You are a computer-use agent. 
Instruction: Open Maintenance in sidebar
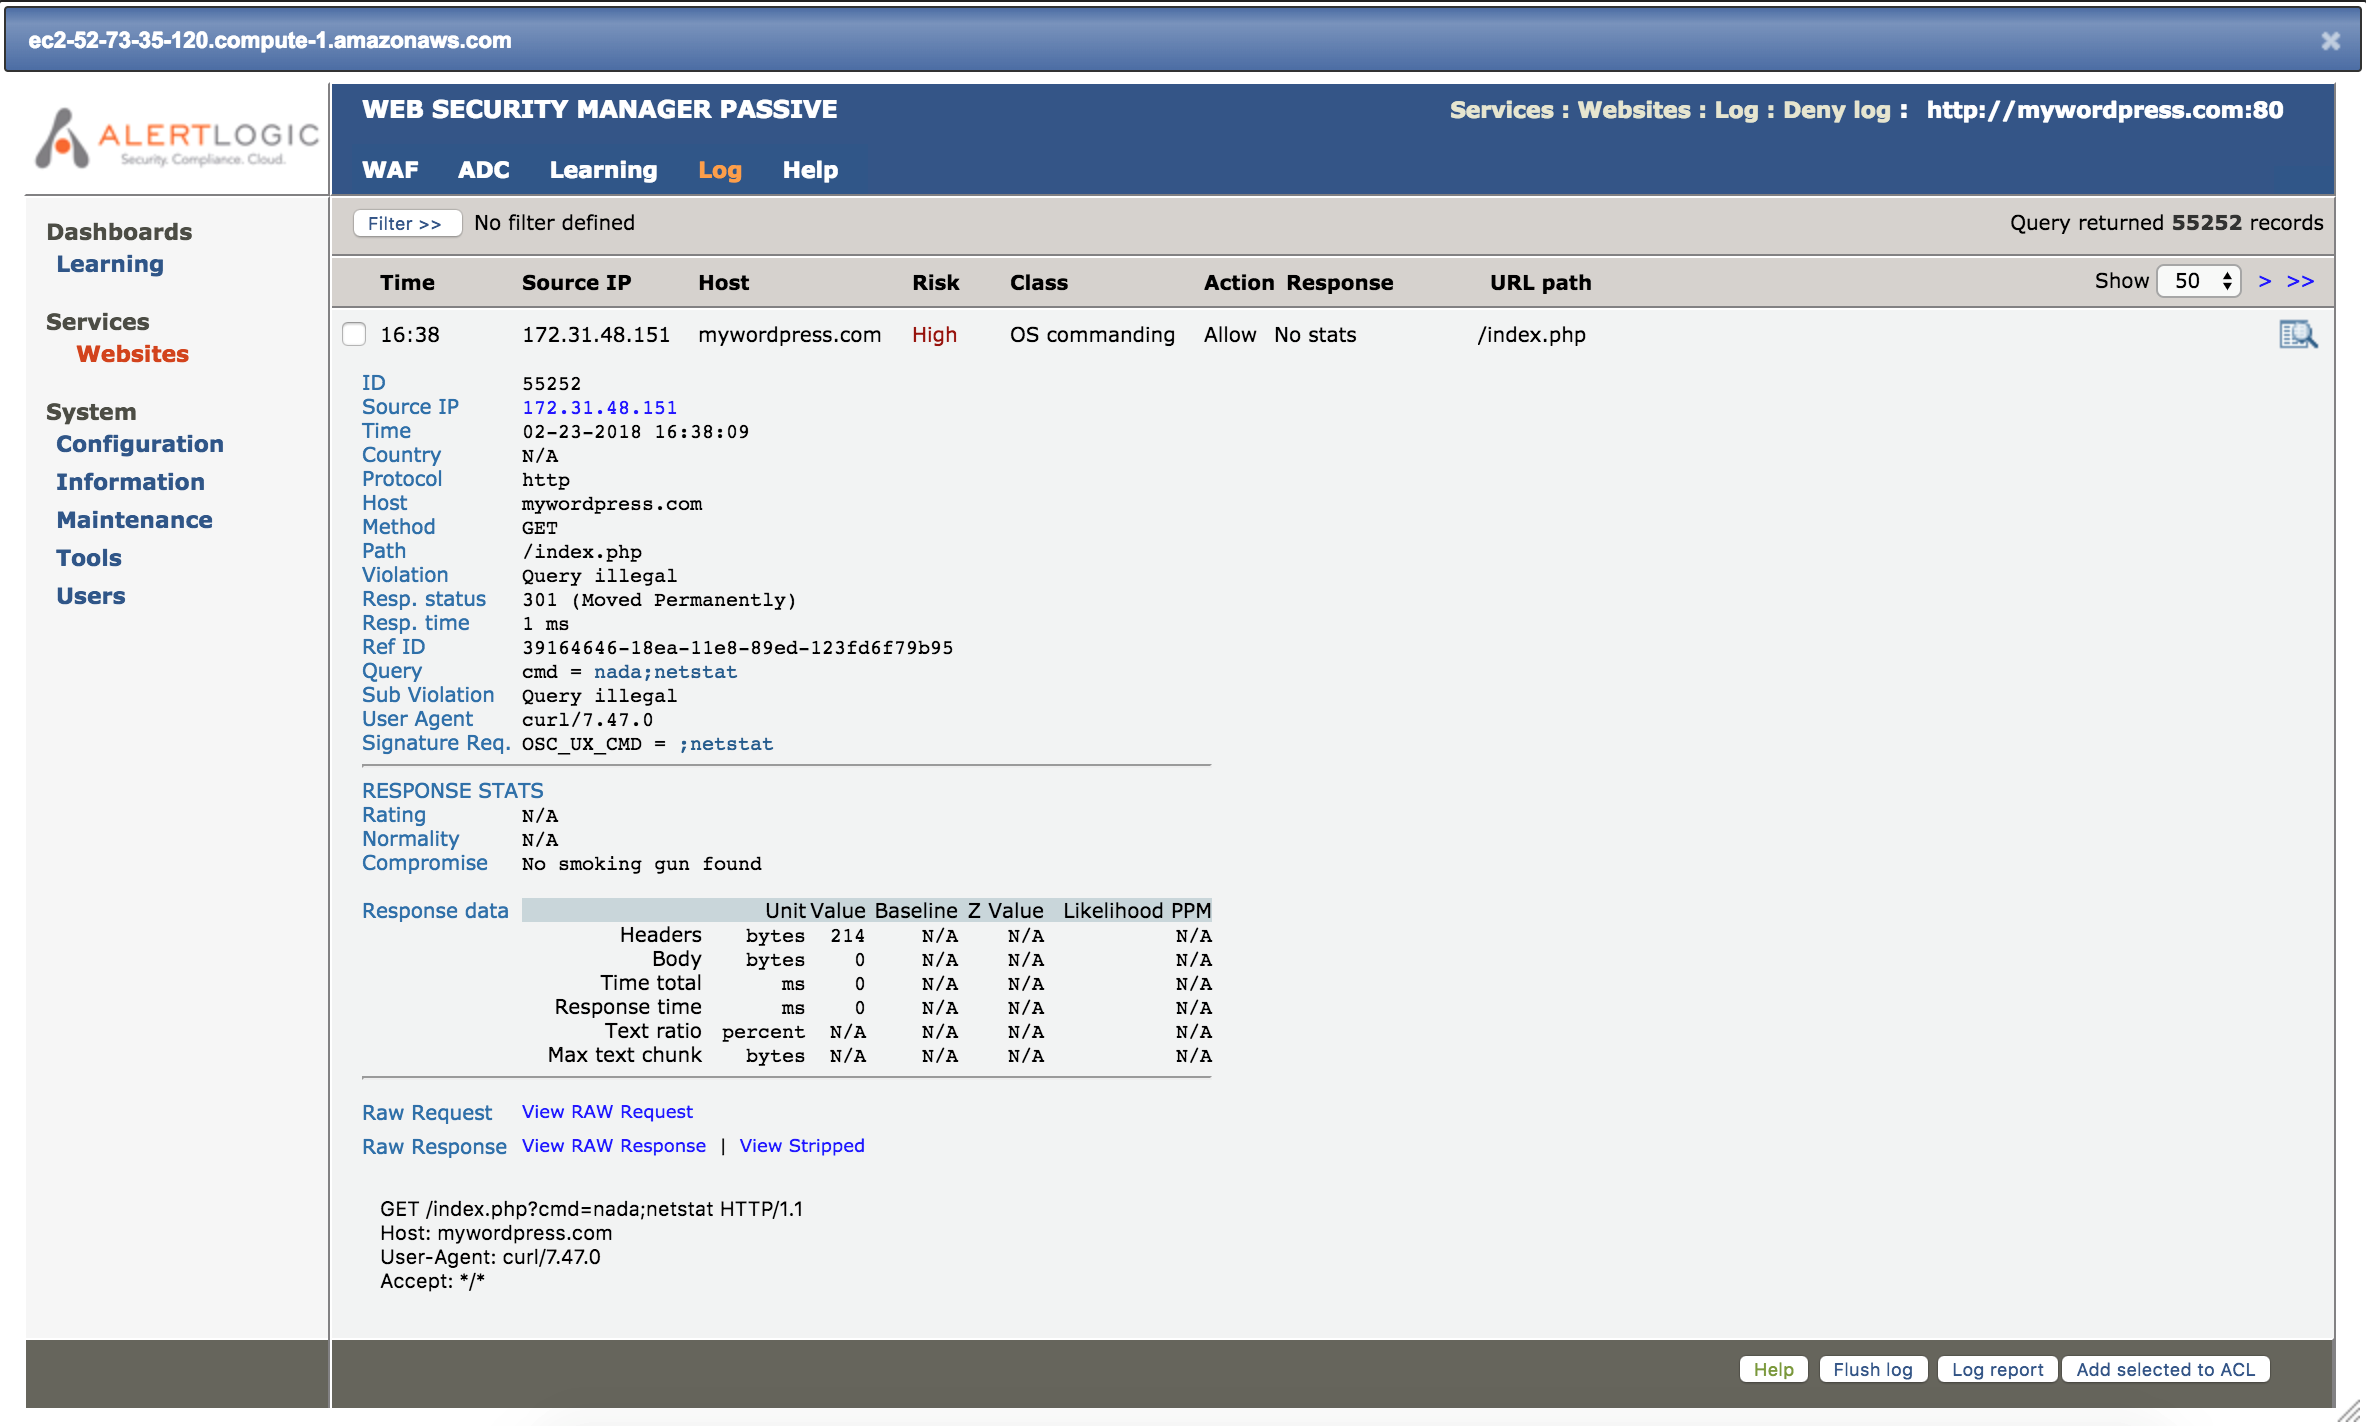click(x=134, y=520)
